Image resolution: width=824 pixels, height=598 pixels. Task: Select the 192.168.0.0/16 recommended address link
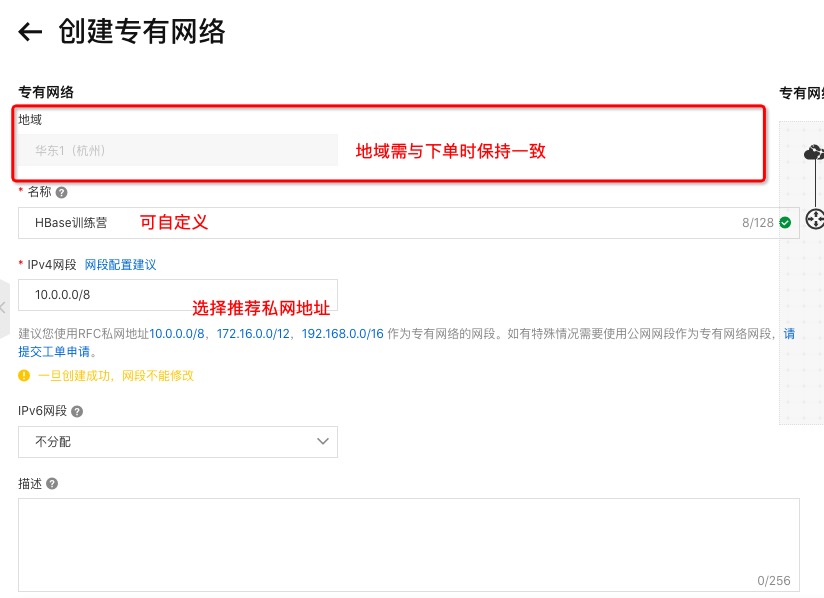click(x=343, y=334)
